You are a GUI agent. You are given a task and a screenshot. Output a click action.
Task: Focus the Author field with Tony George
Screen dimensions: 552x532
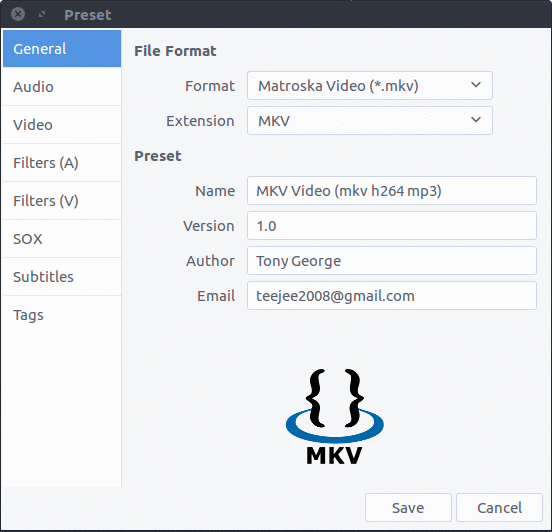point(392,261)
